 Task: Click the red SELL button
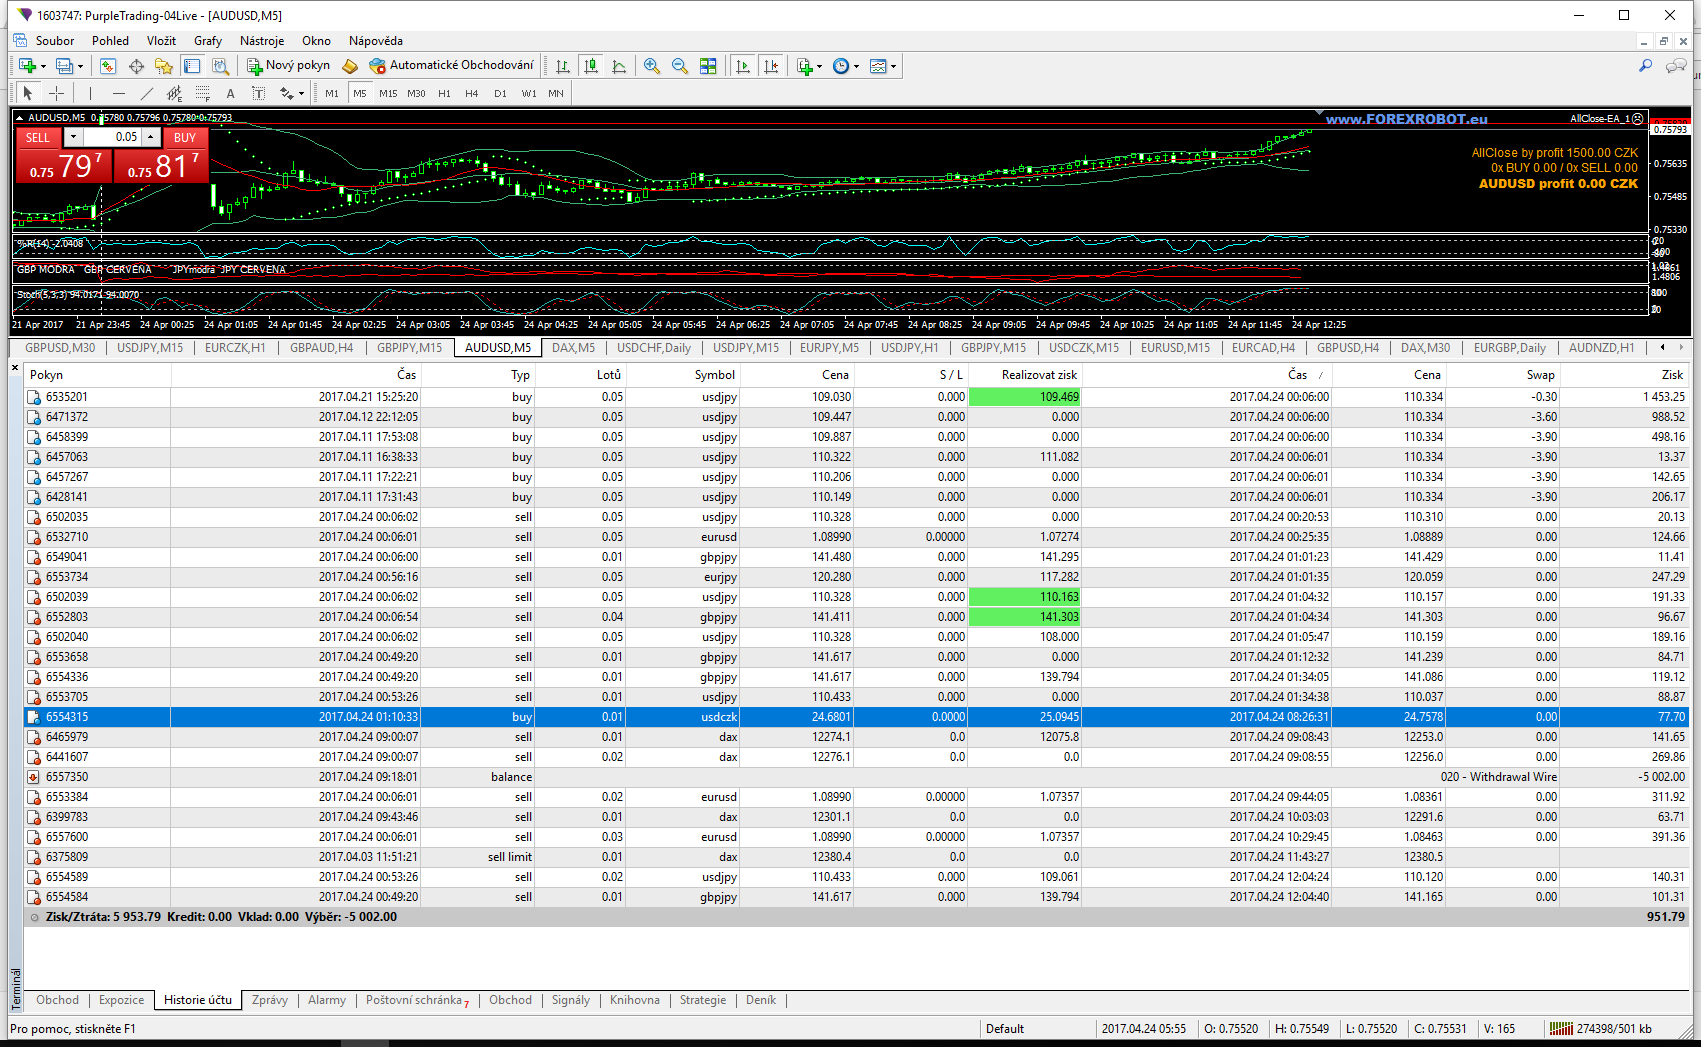click(x=38, y=137)
